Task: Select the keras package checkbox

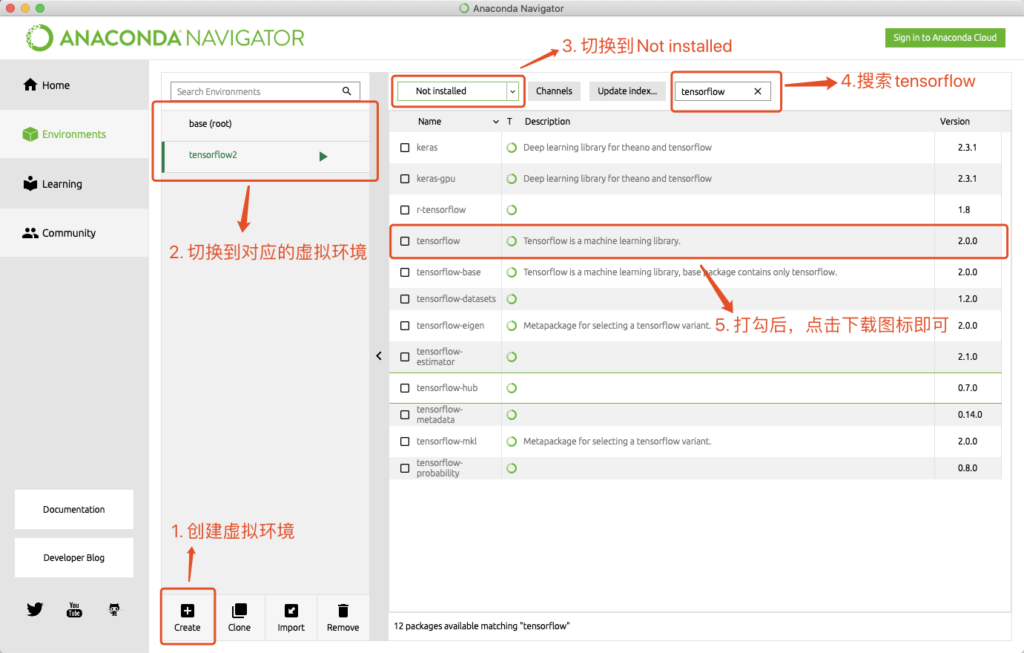Action: coord(405,146)
